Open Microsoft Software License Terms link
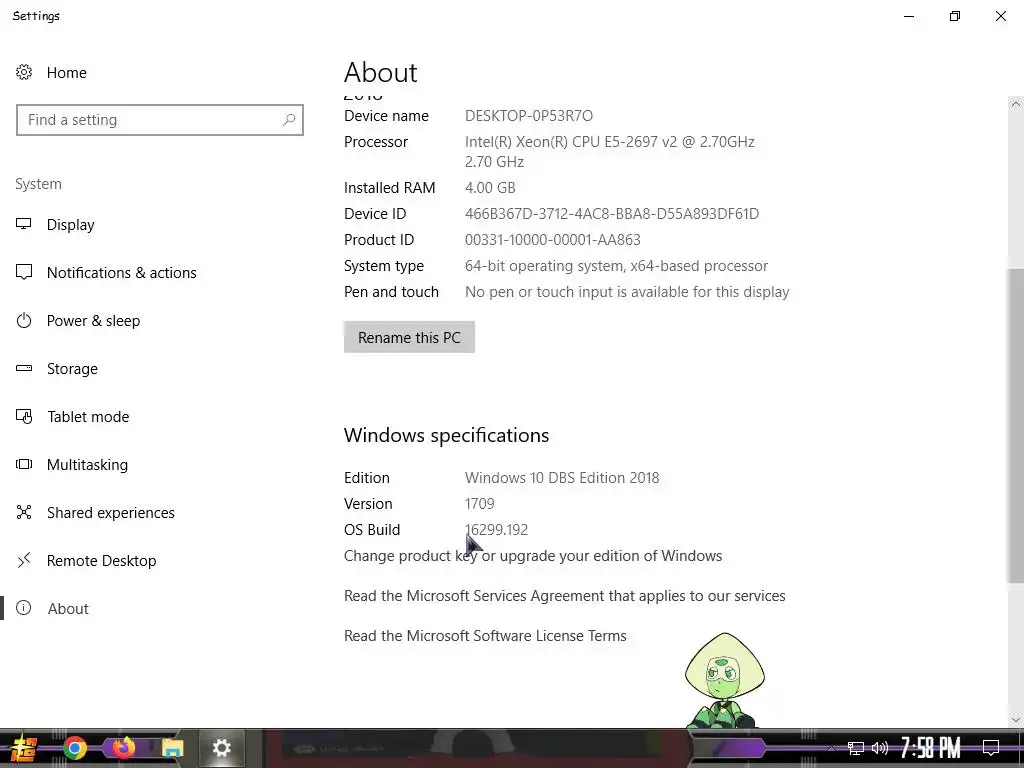The image size is (1024, 768). click(485, 635)
